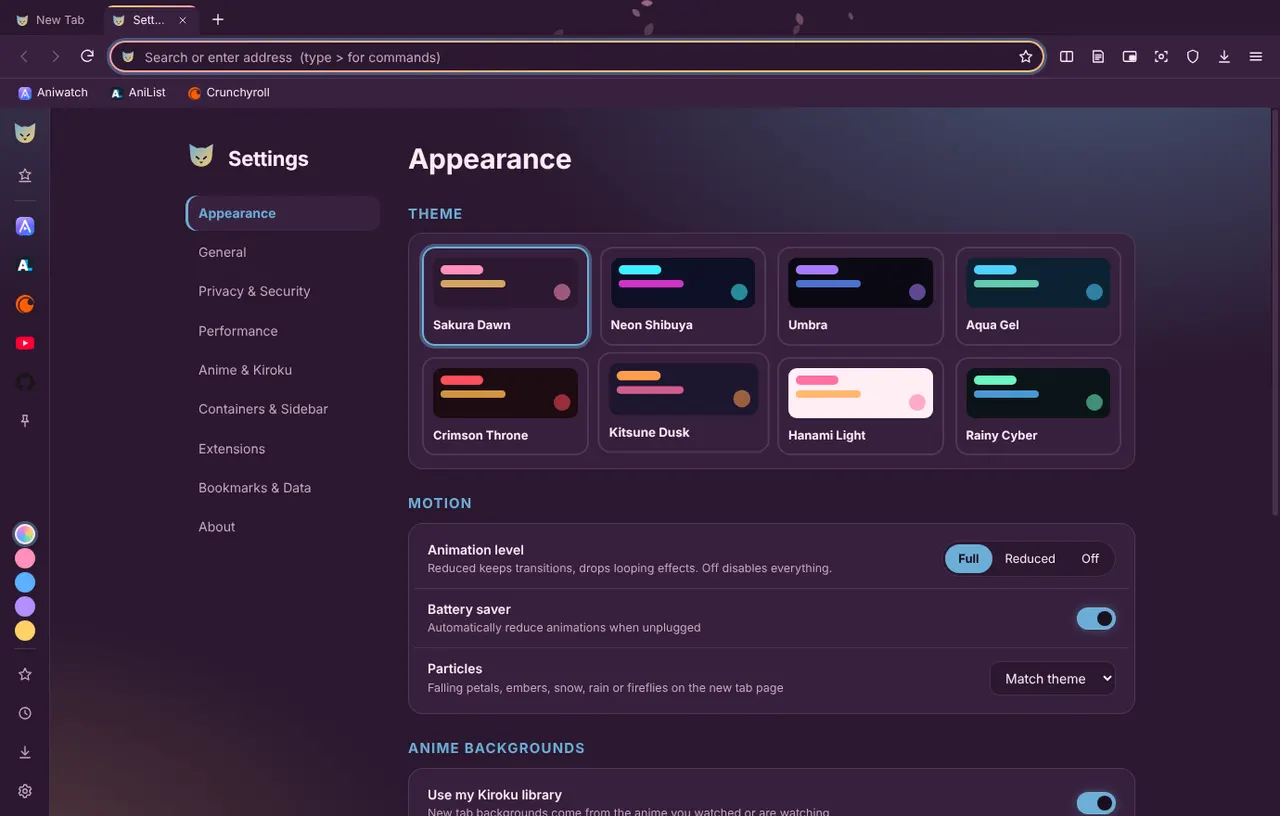Open the AniList sidebar icon
Screen dimensions: 1280x816
point(25,265)
